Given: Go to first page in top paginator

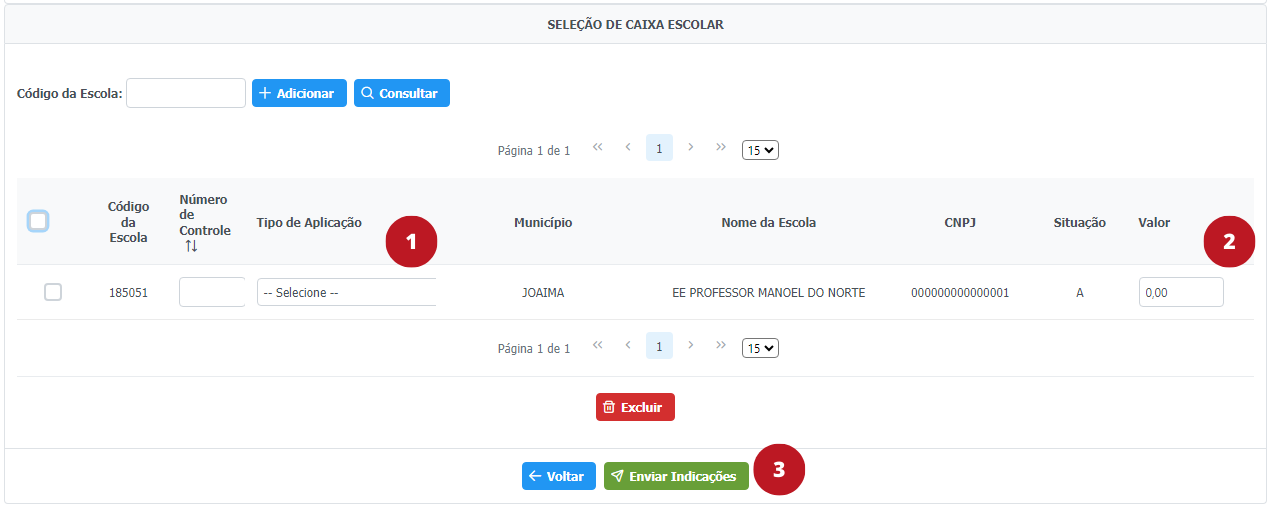Looking at the screenshot, I should point(598,147).
